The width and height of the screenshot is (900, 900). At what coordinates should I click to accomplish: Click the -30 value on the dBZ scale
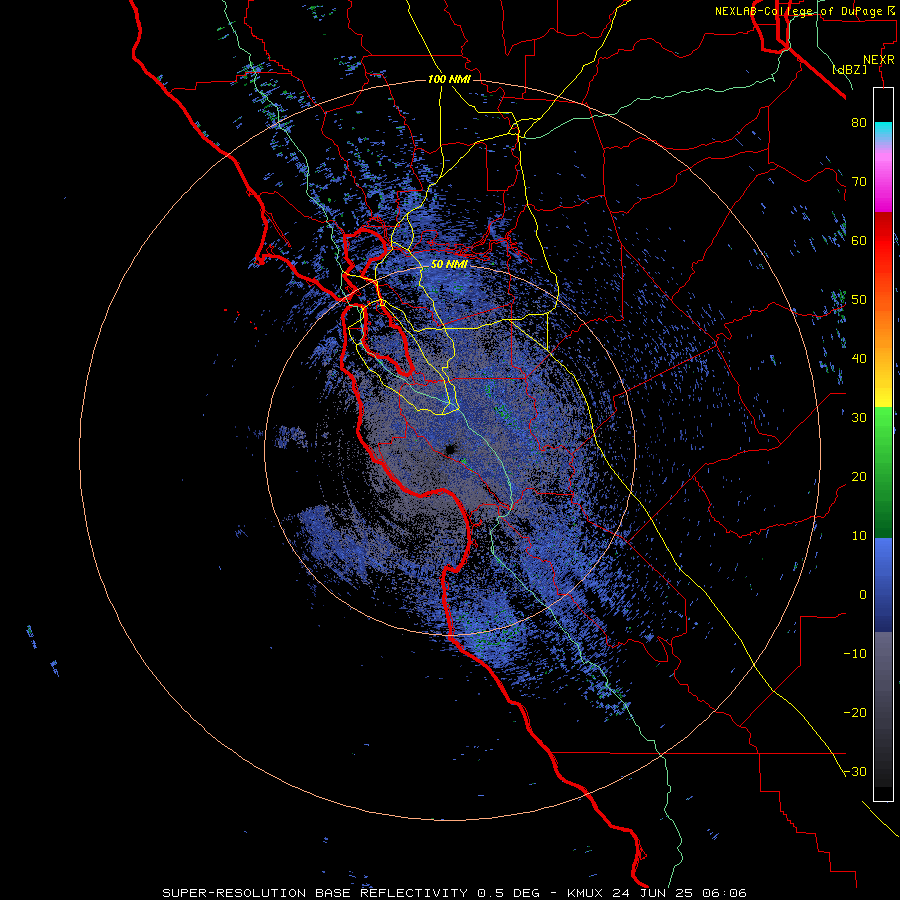855,771
